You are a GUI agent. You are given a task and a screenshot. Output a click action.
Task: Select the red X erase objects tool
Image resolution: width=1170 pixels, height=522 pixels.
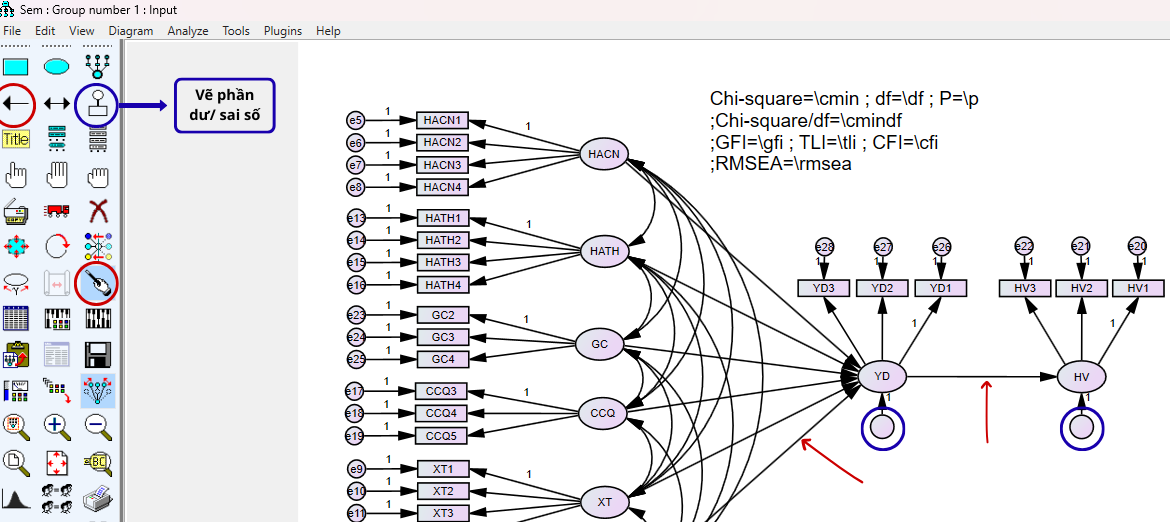[97, 211]
